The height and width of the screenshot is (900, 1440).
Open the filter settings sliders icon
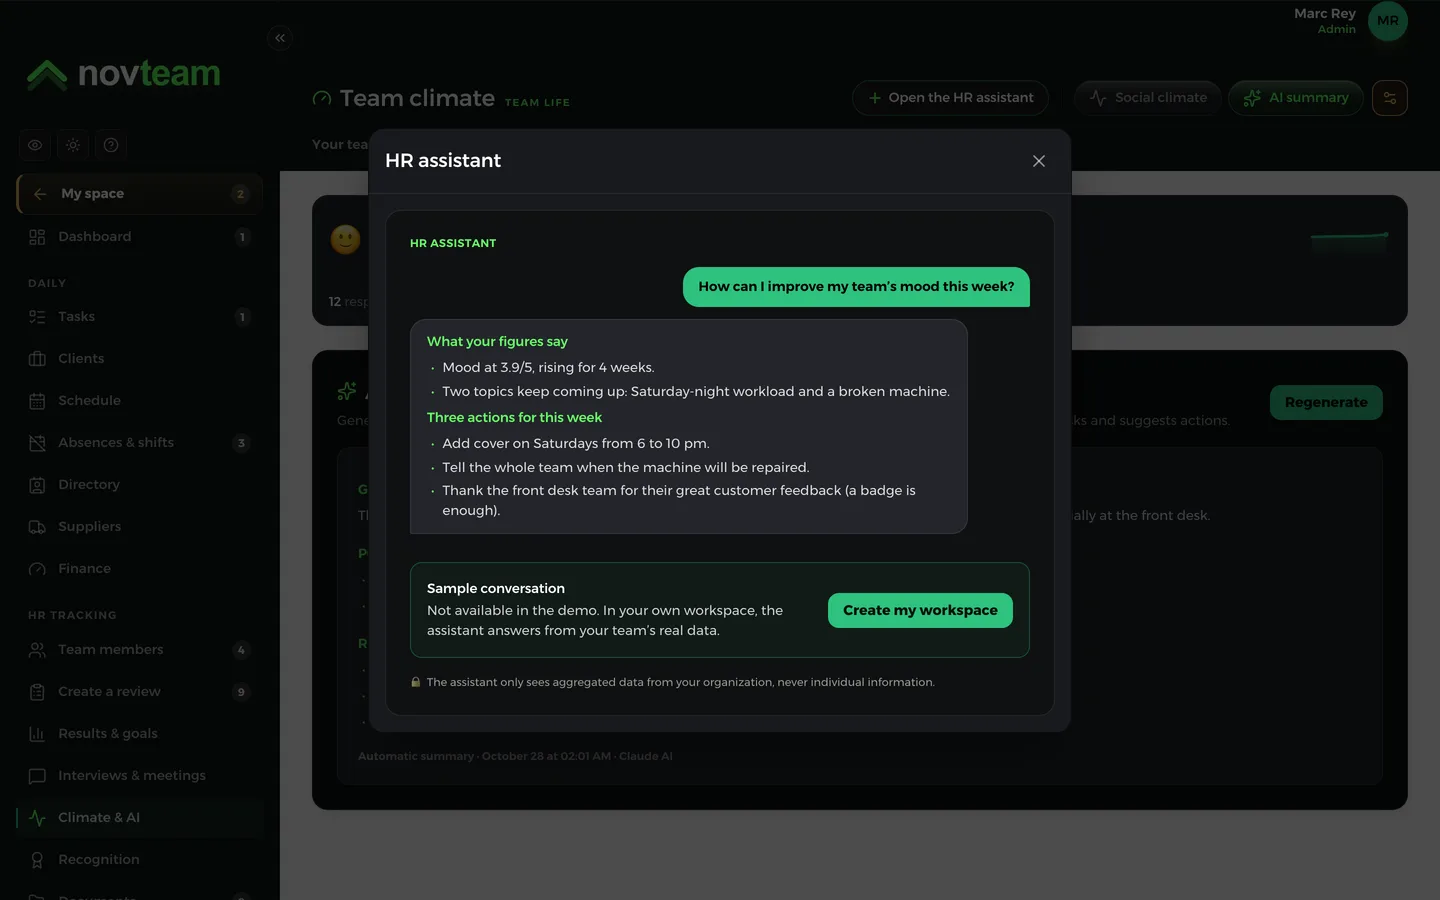pyautogui.click(x=1390, y=98)
